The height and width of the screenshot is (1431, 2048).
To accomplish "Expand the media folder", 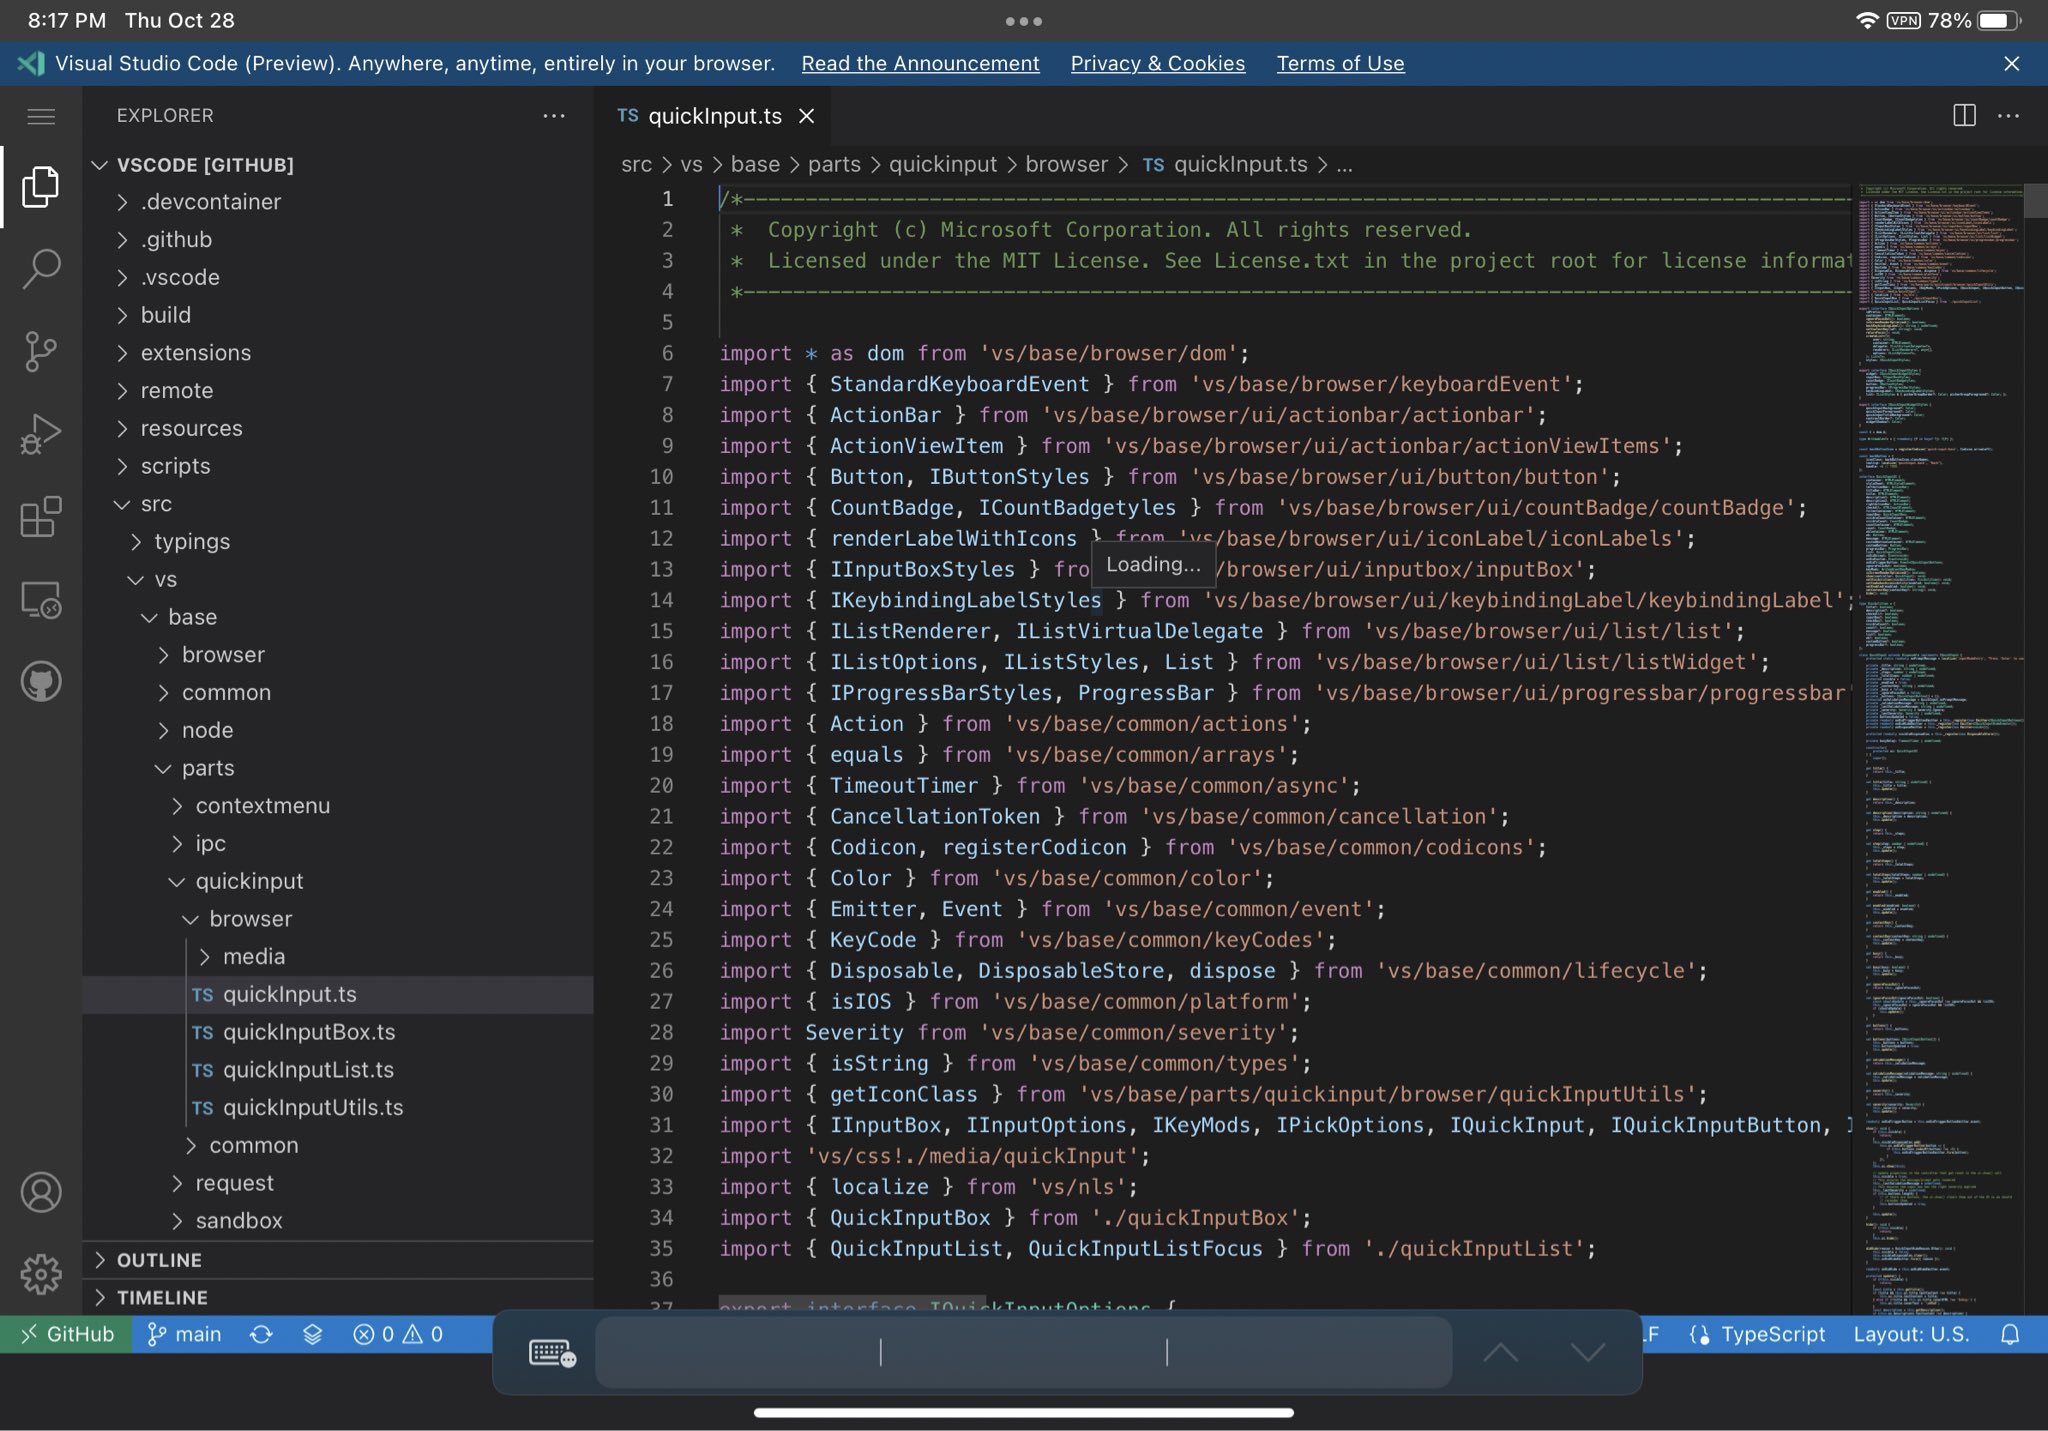I will 254,956.
